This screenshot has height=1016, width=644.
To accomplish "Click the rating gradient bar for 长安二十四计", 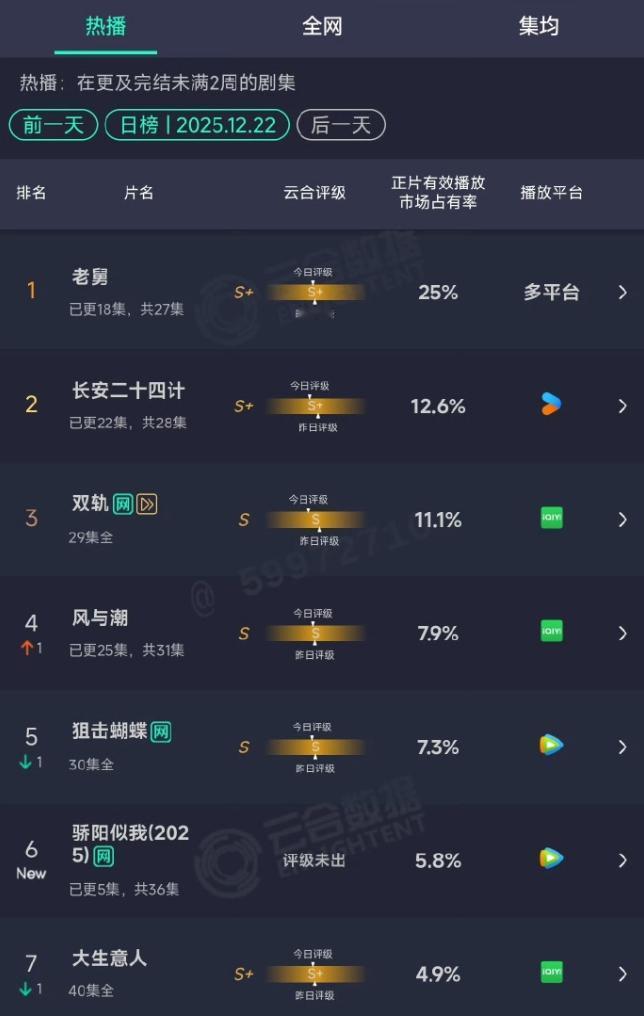I will [x=316, y=405].
